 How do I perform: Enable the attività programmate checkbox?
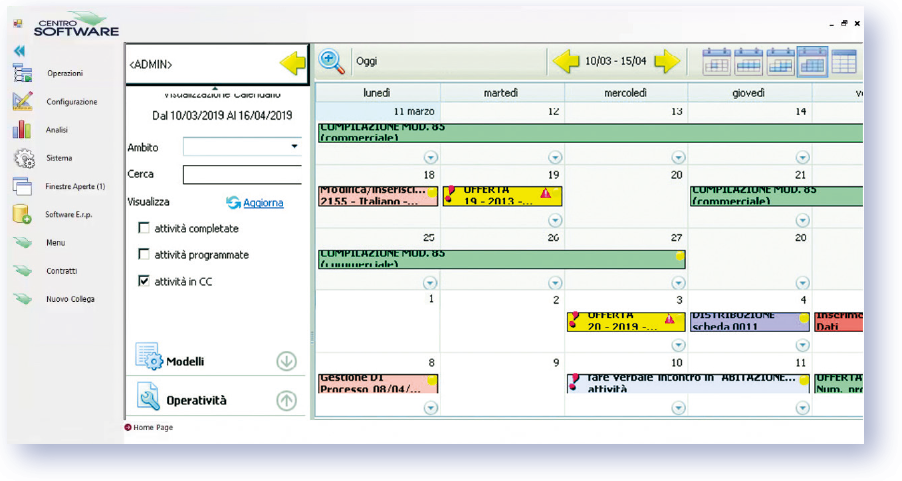[x=144, y=255]
